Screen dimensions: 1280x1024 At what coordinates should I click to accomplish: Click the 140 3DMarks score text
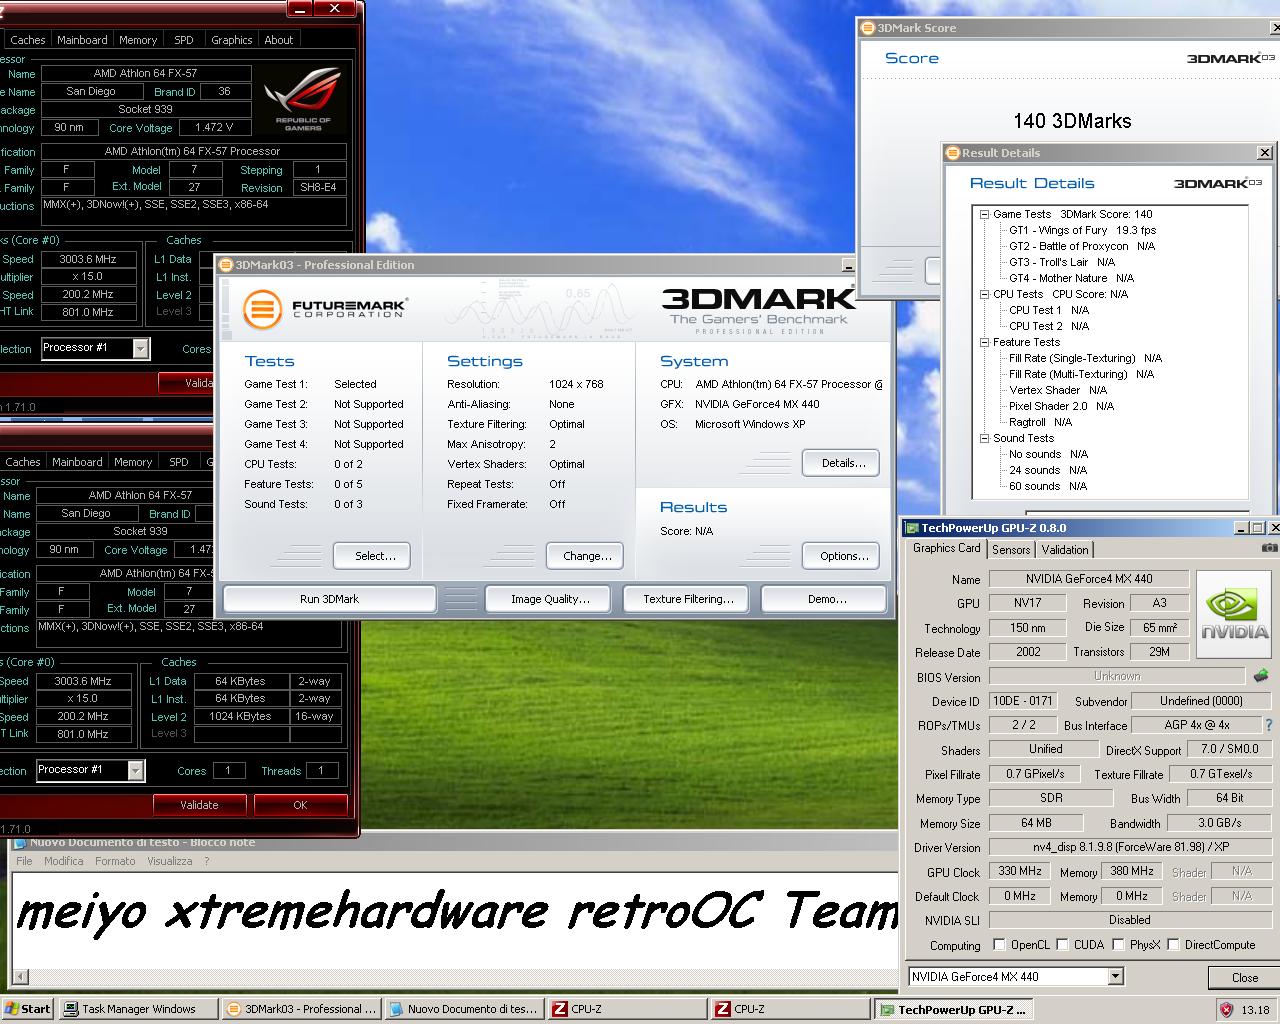pos(1072,121)
